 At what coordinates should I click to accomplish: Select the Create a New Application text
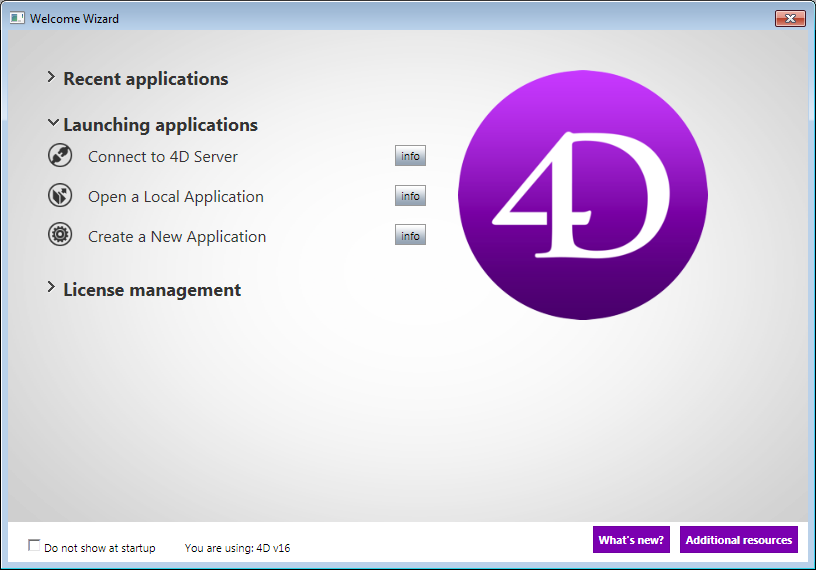pos(177,237)
